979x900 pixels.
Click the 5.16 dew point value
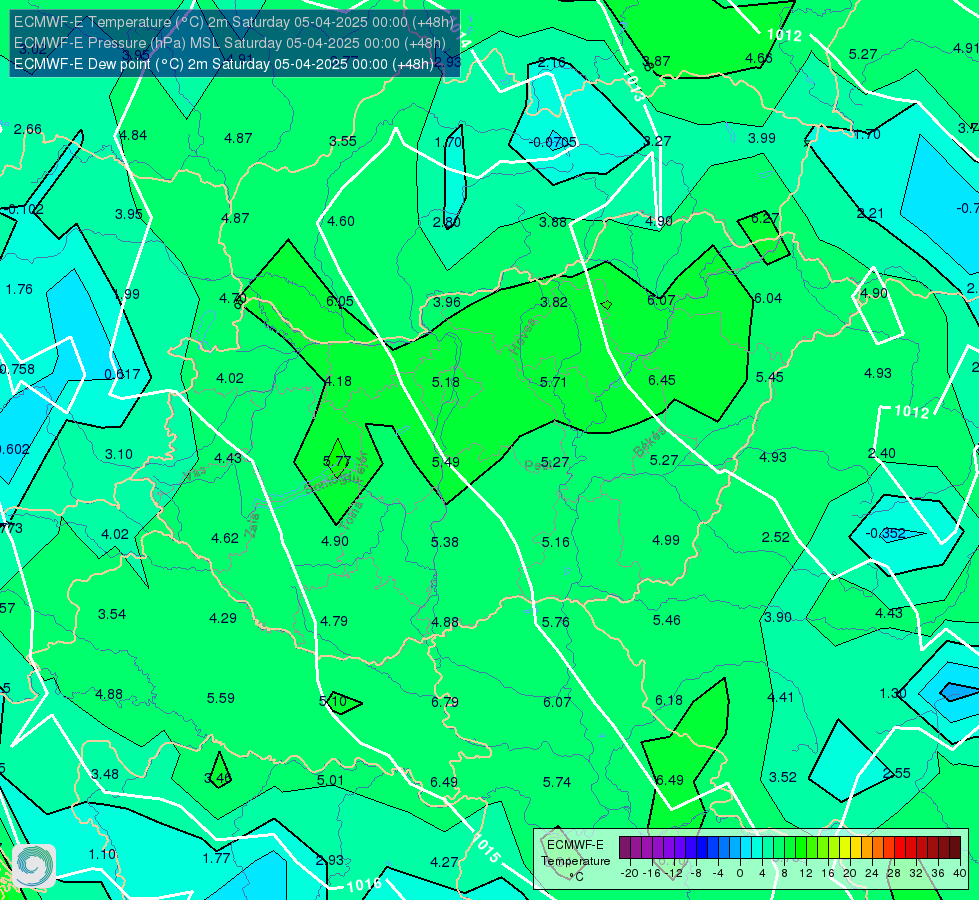pos(556,541)
